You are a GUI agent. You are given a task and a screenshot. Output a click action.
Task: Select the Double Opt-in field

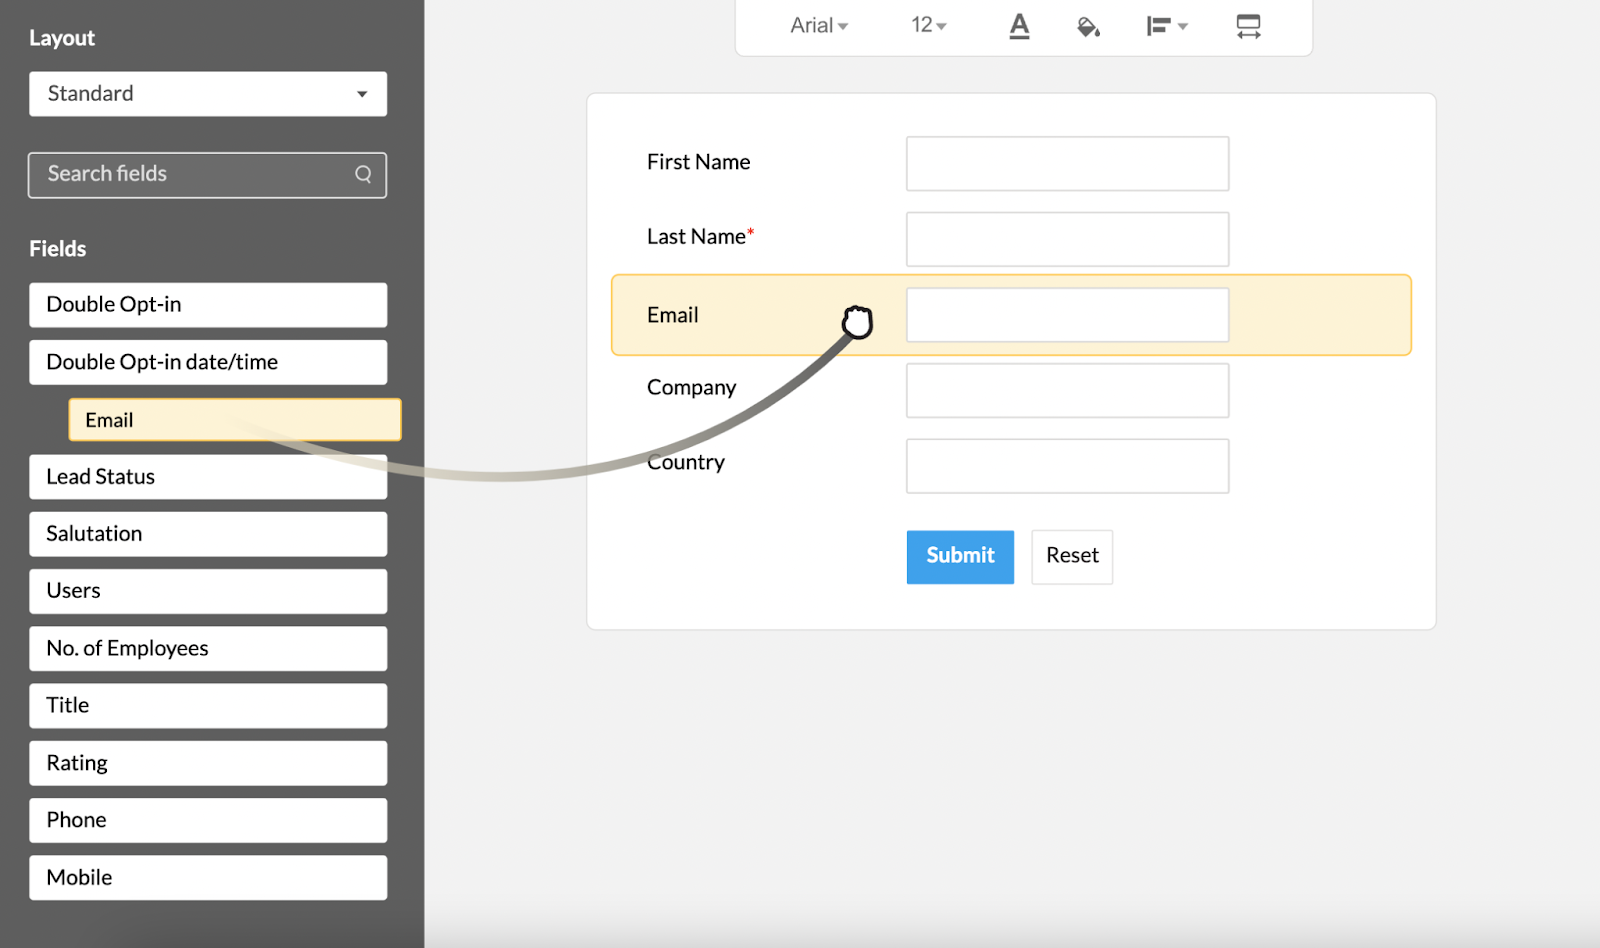(207, 304)
